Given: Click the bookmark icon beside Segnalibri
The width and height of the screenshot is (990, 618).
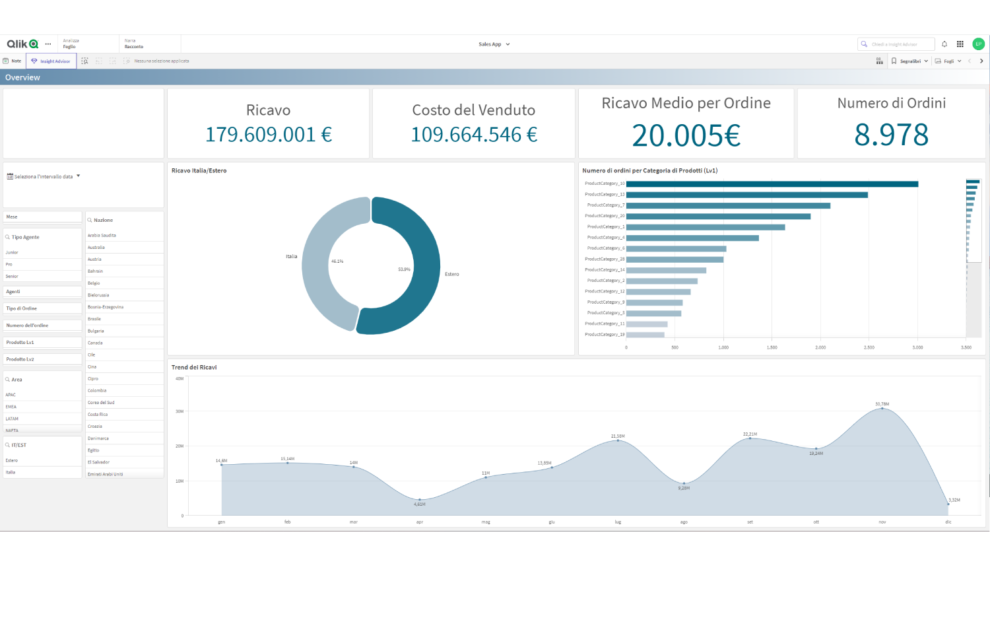Looking at the screenshot, I should [x=894, y=61].
